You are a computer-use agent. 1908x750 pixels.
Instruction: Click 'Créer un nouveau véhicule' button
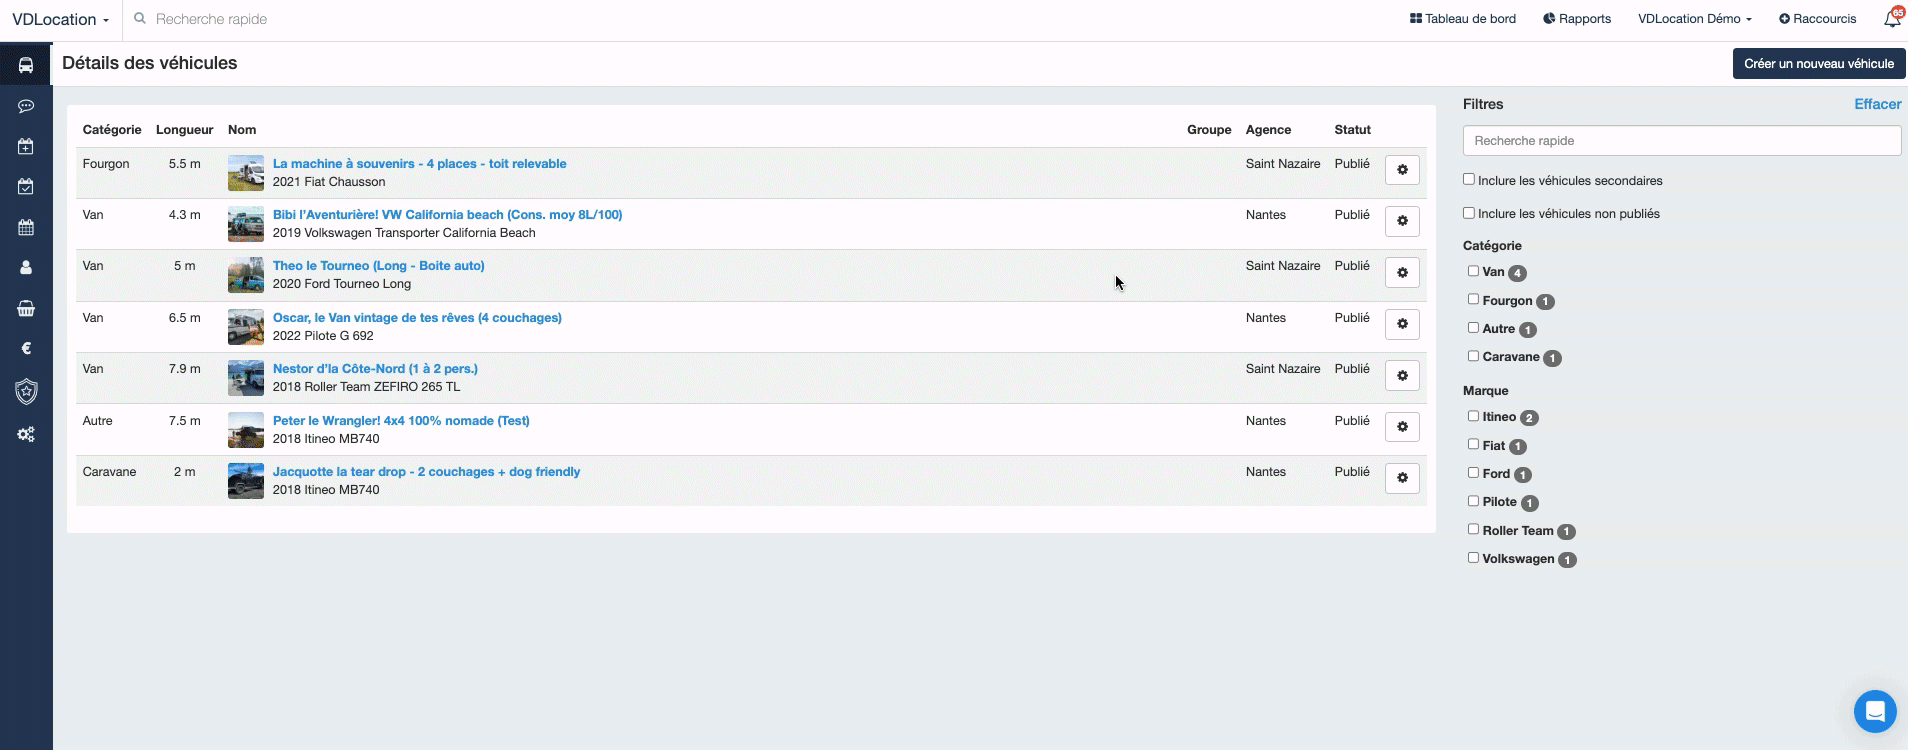click(x=1818, y=63)
